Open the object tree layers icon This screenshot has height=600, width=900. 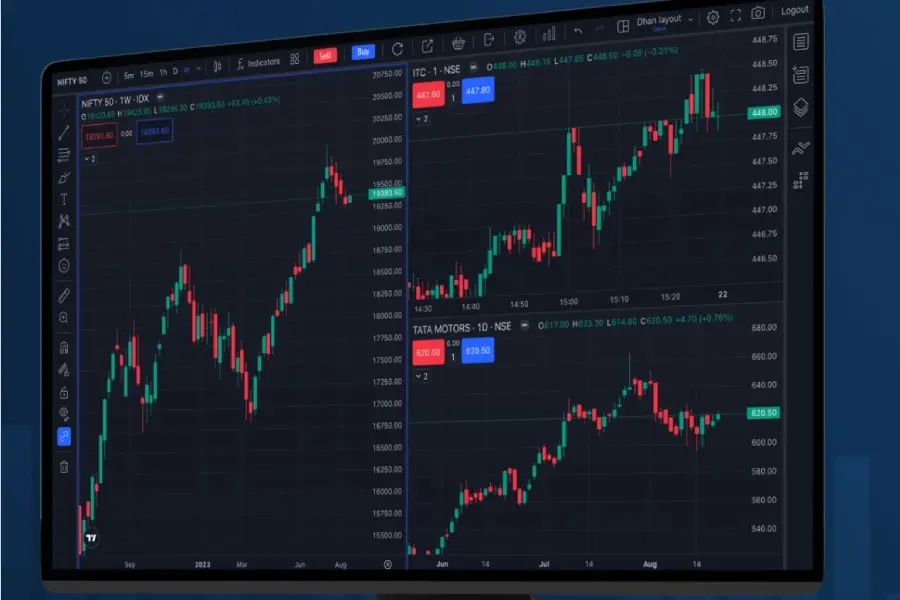point(800,108)
